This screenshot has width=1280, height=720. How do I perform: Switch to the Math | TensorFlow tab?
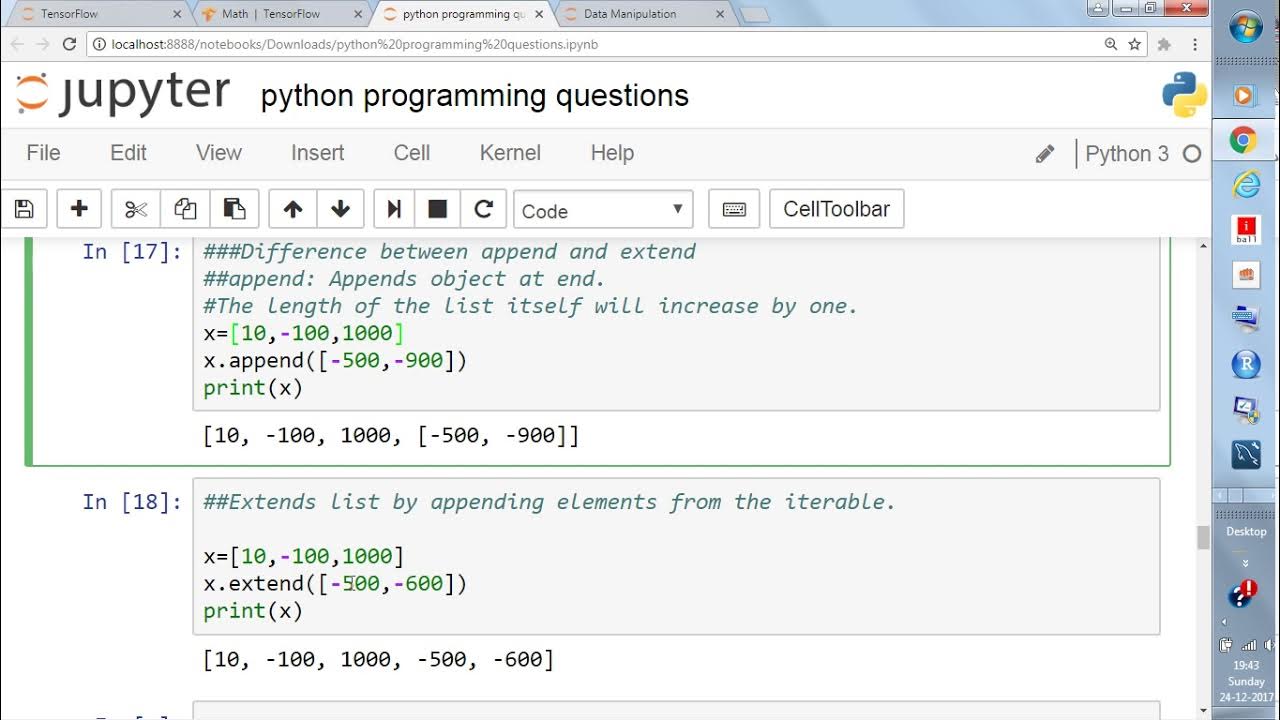270,14
